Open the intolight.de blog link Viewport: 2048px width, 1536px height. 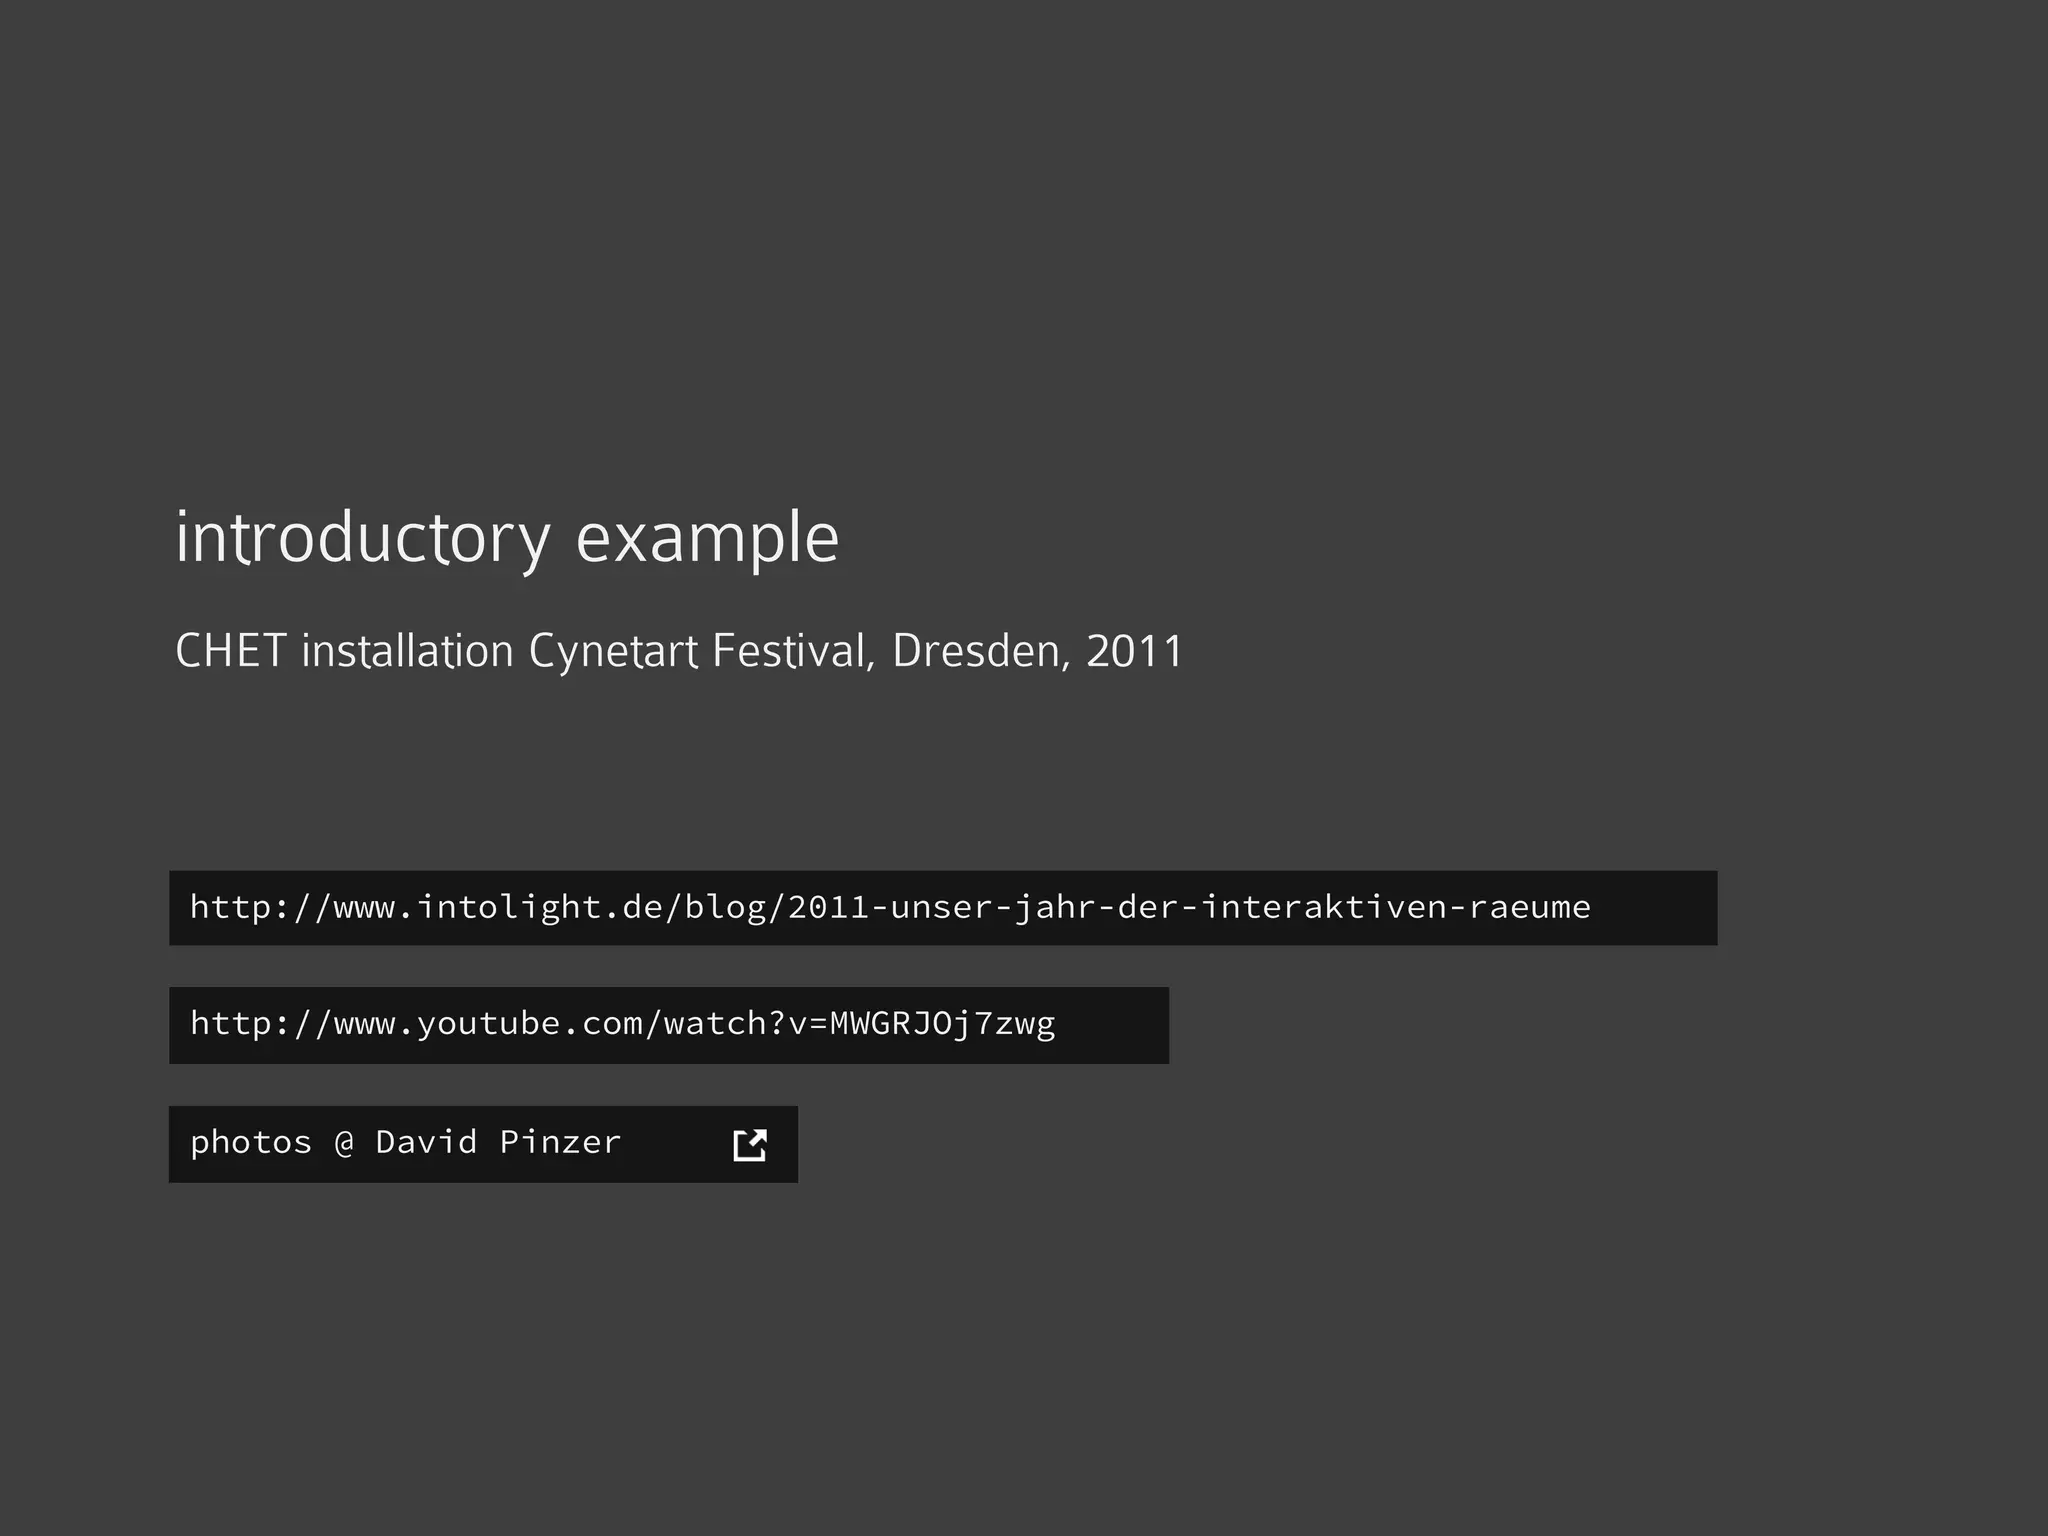pos(890,907)
